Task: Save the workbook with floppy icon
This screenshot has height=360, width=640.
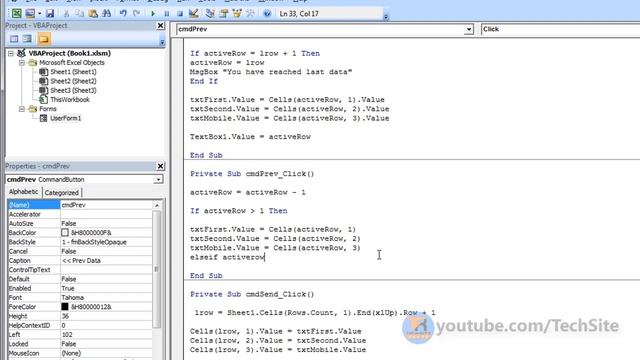Action: coord(50,13)
